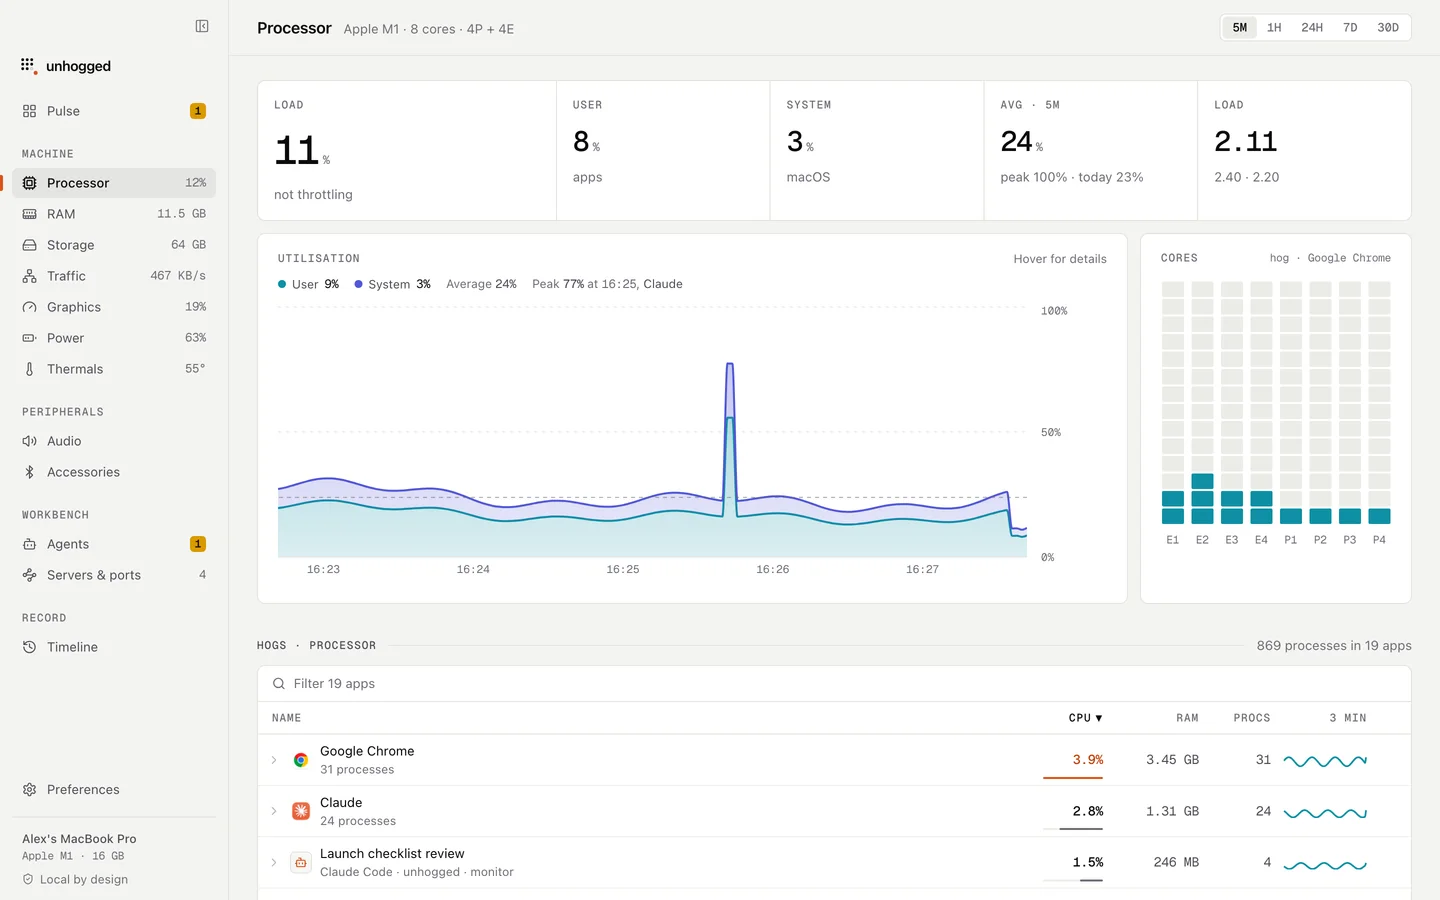Select the 24H time range
Screen dimensions: 1440x900
(x=1312, y=28)
